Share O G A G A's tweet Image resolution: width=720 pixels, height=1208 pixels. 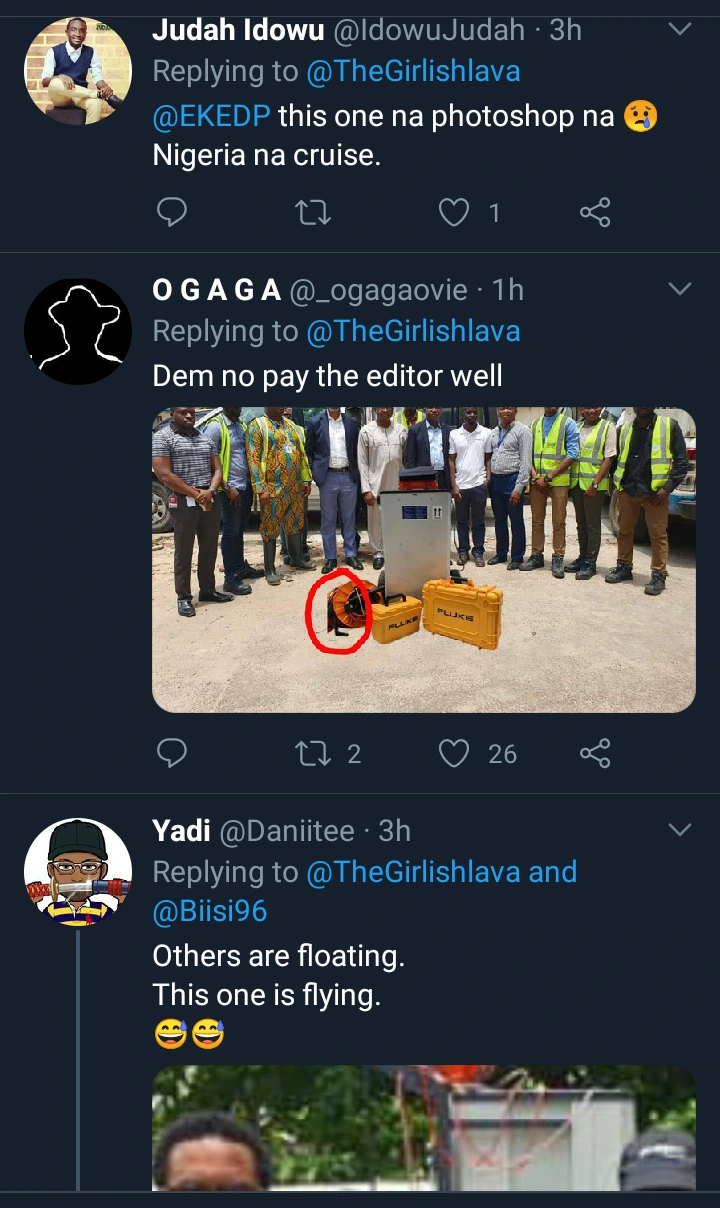(595, 753)
